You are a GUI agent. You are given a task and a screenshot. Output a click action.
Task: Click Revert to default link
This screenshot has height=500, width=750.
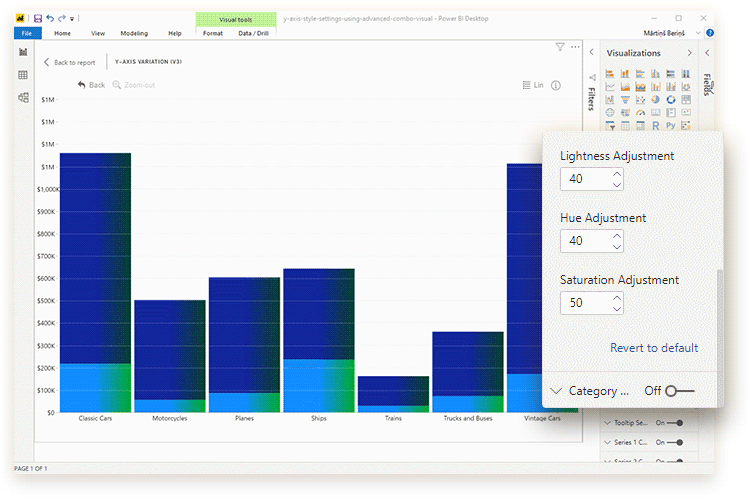pos(654,348)
